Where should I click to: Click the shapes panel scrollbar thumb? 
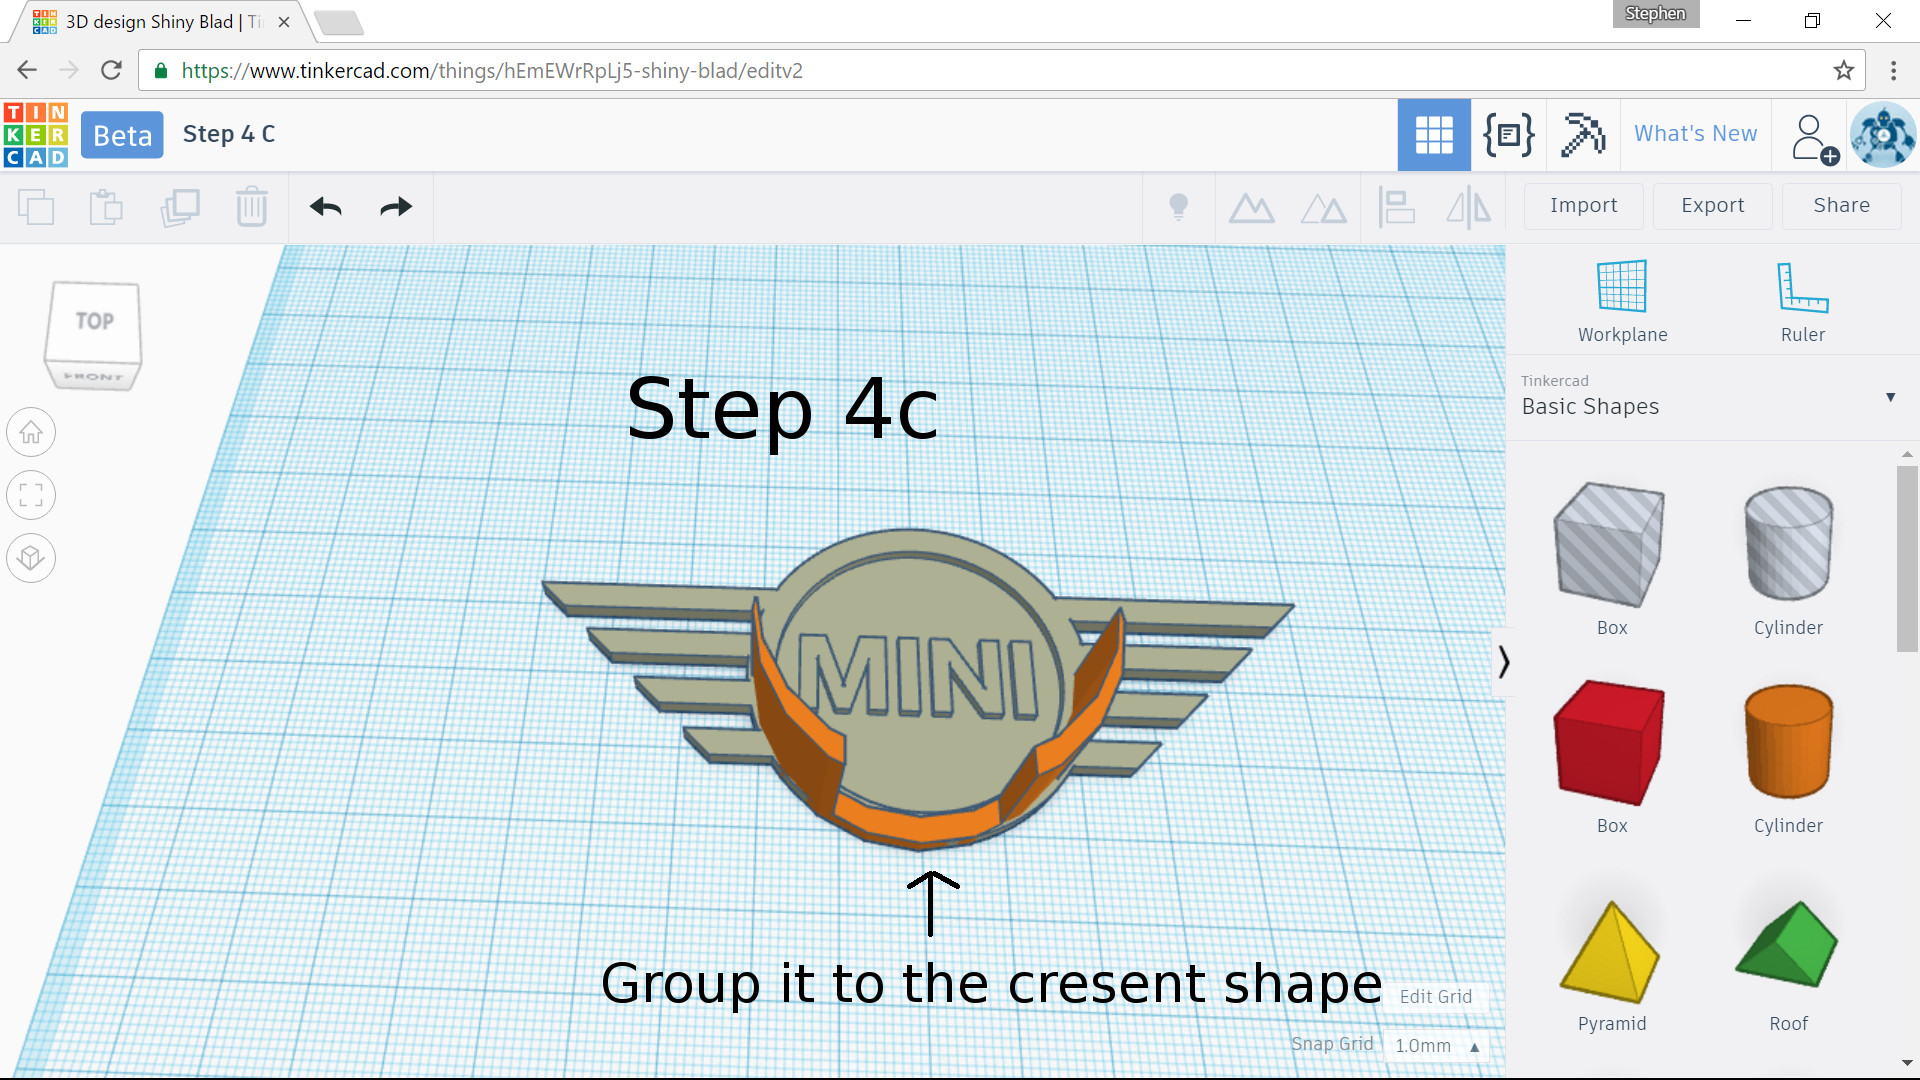click(1907, 558)
